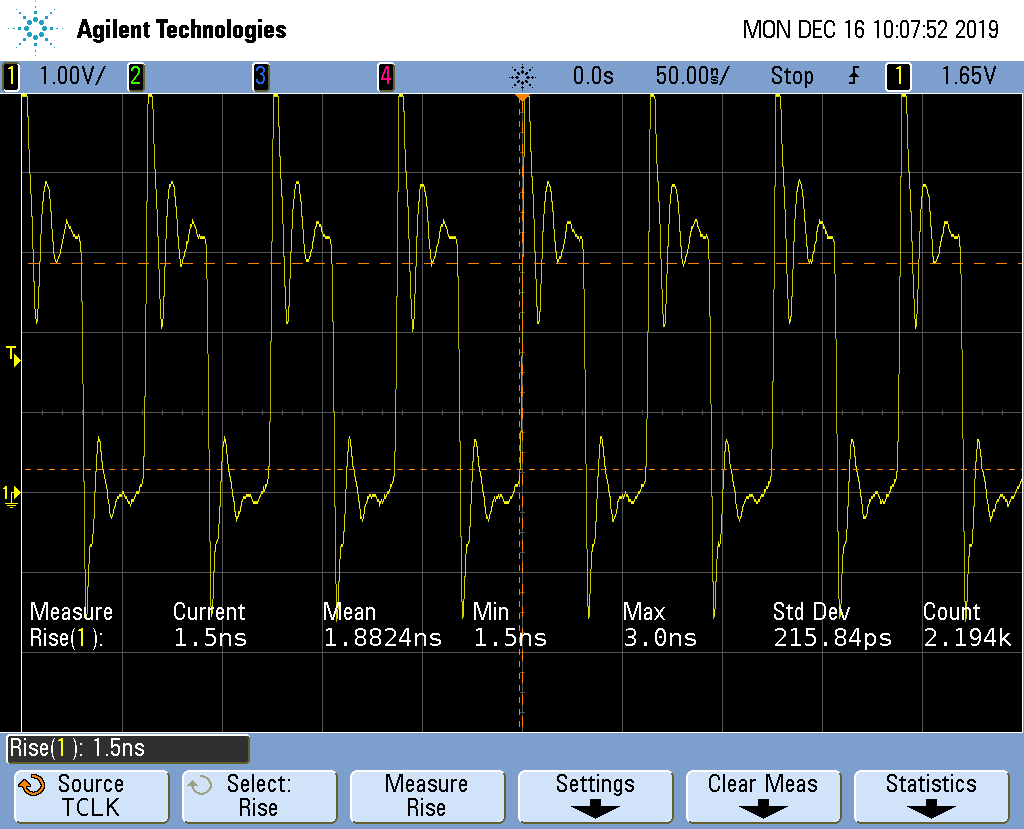Viewport: 1024px width, 829px height.
Task: Enable green channel 2 indicator
Action: 135,76
